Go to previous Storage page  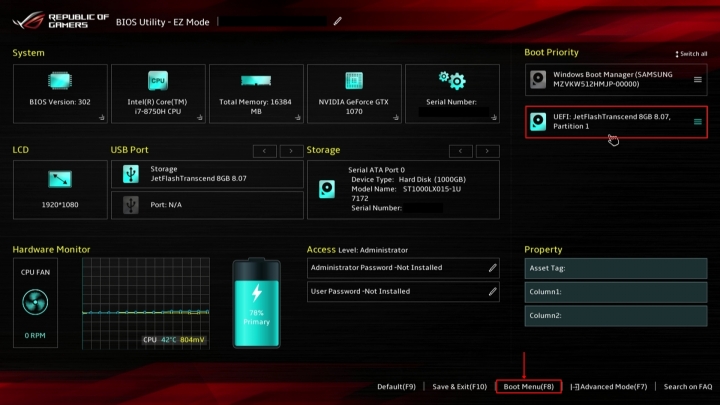click(461, 151)
